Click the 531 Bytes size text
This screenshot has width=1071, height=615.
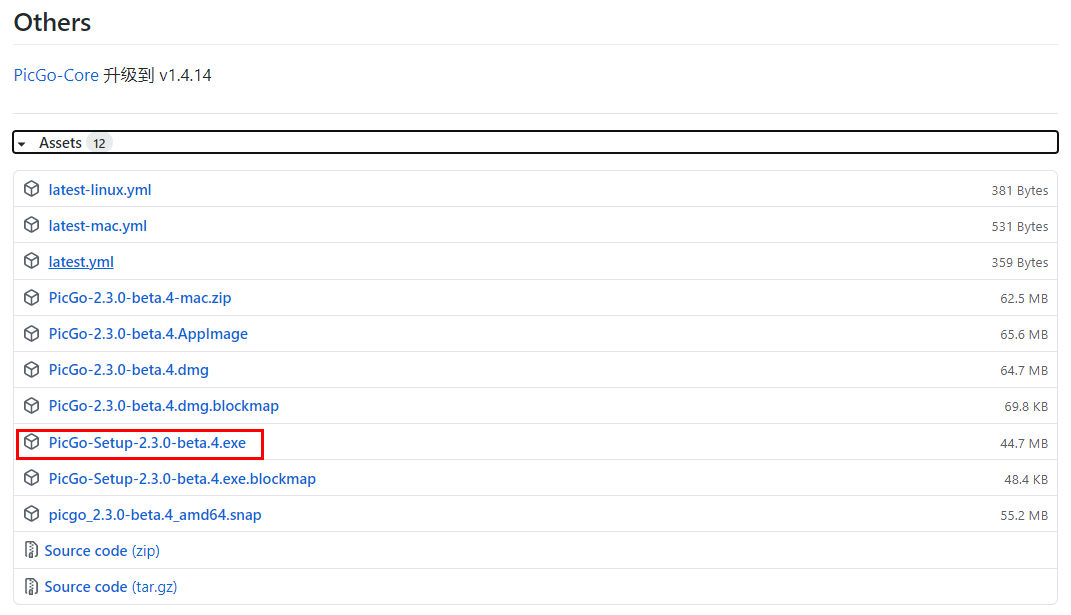(x=1020, y=227)
